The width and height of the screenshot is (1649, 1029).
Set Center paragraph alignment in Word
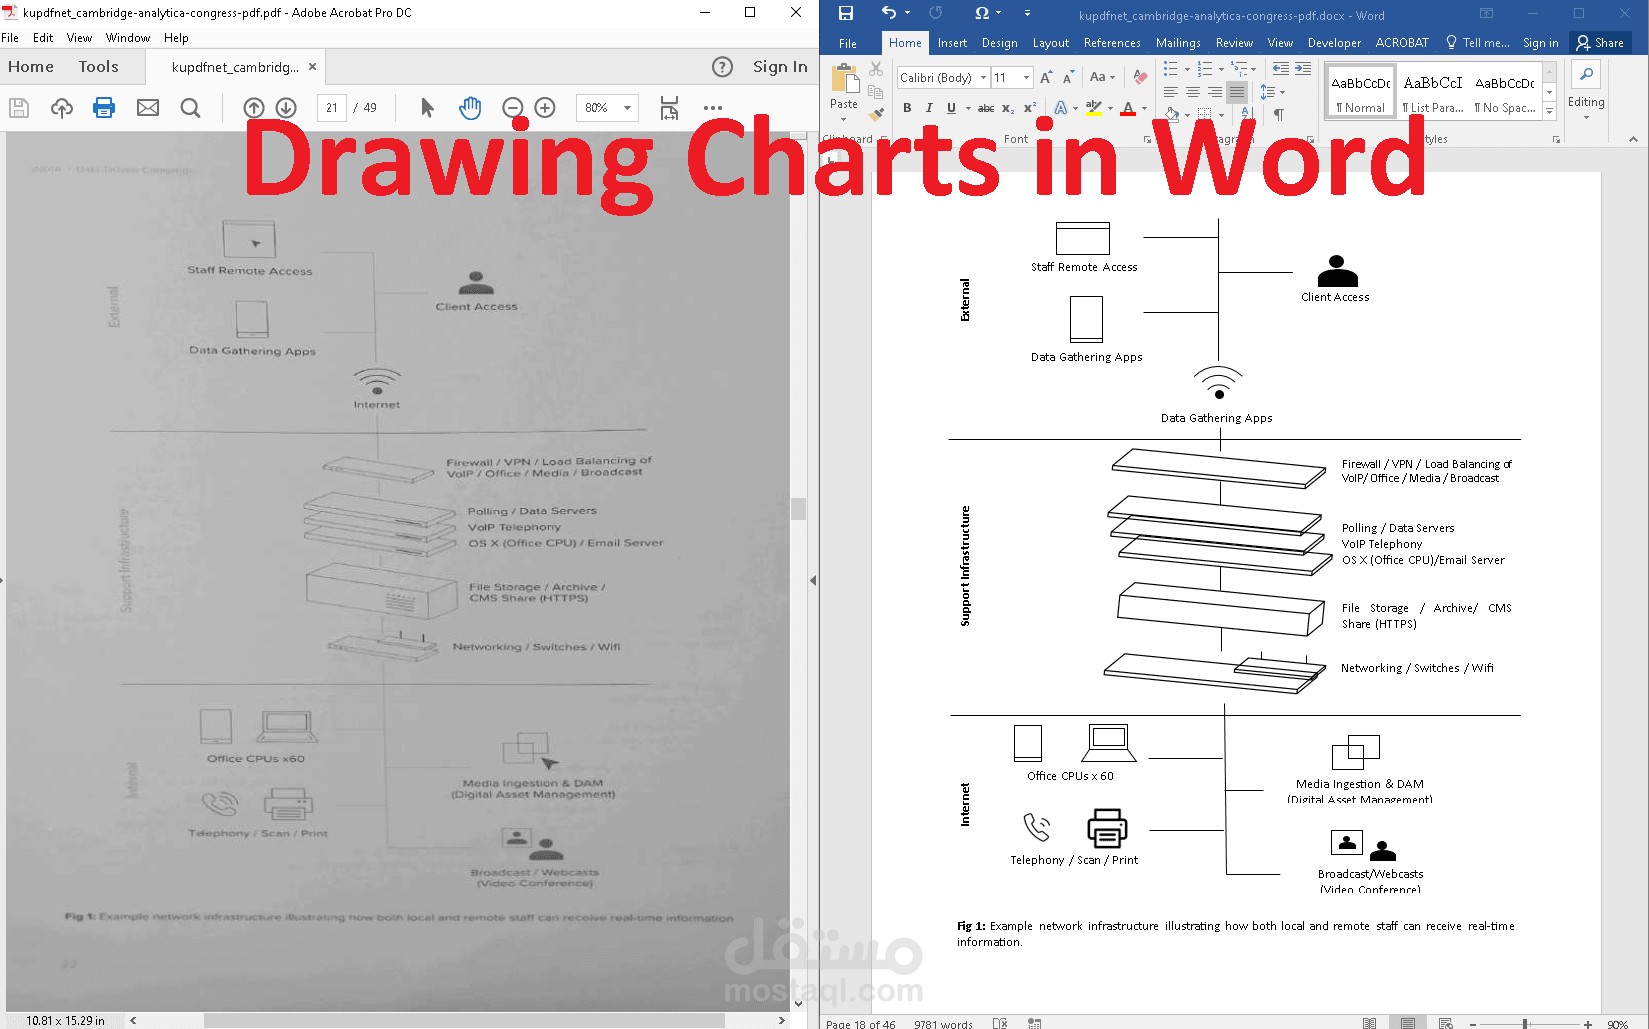pos(1193,92)
